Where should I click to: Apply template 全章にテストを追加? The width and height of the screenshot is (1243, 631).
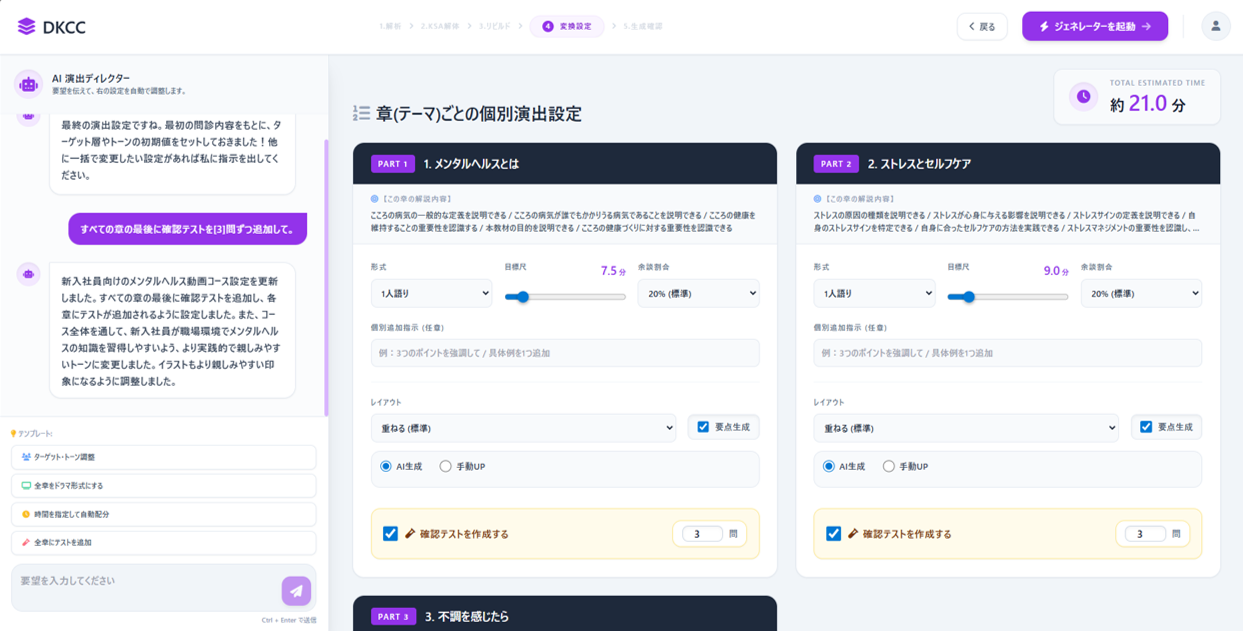[x=164, y=542]
